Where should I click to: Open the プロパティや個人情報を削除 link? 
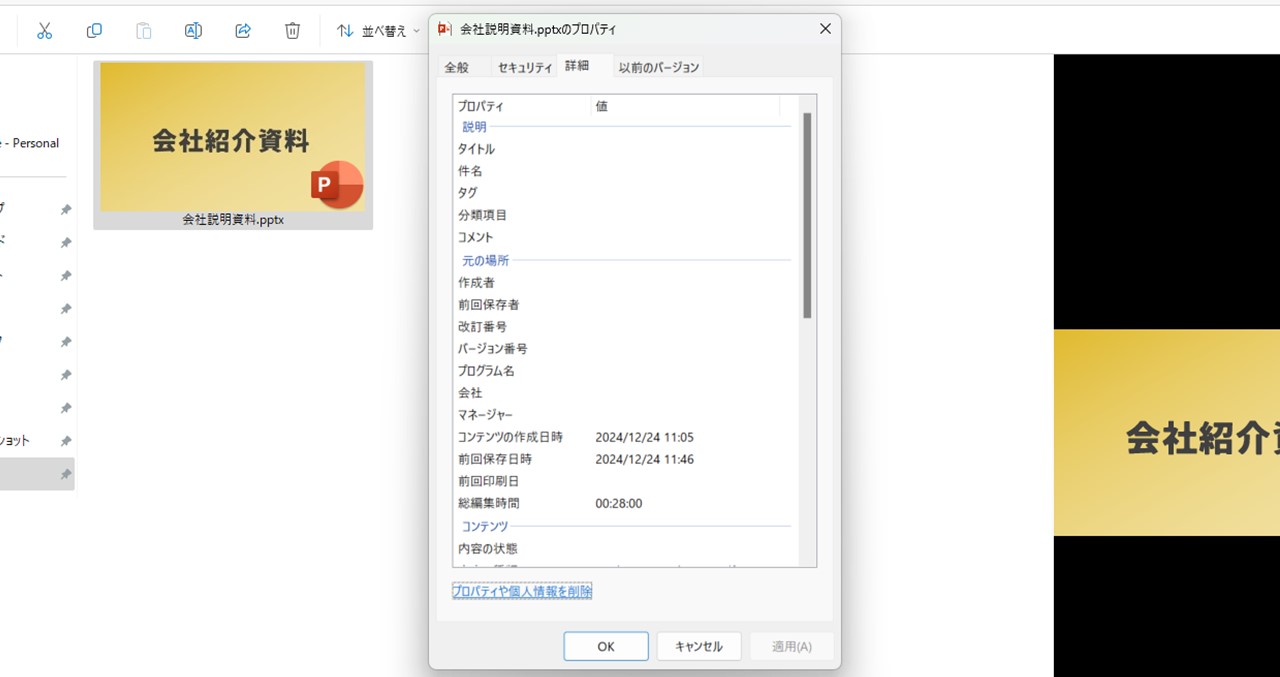[522, 591]
